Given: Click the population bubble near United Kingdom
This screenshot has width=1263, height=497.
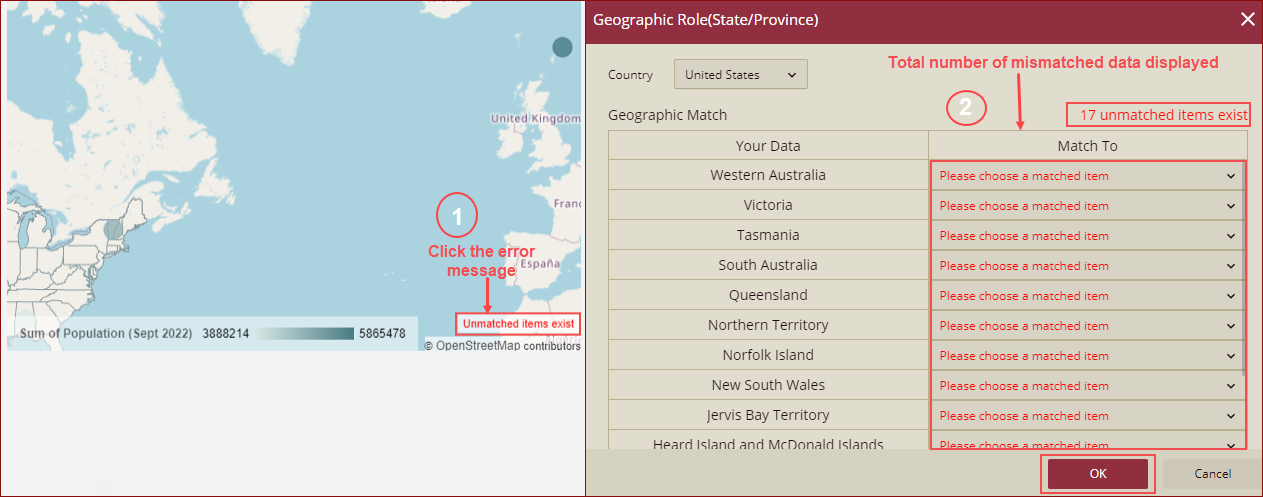Looking at the screenshot, I should (563, 46).
